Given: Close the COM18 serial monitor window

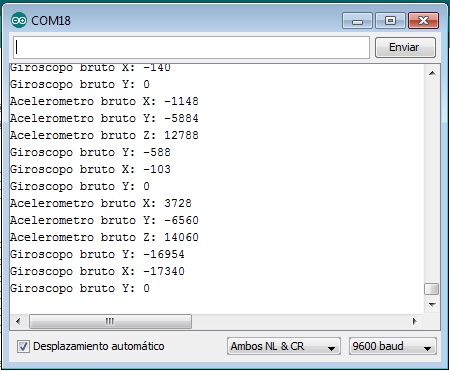Looking at the screenshot, I should pos(423,21).
